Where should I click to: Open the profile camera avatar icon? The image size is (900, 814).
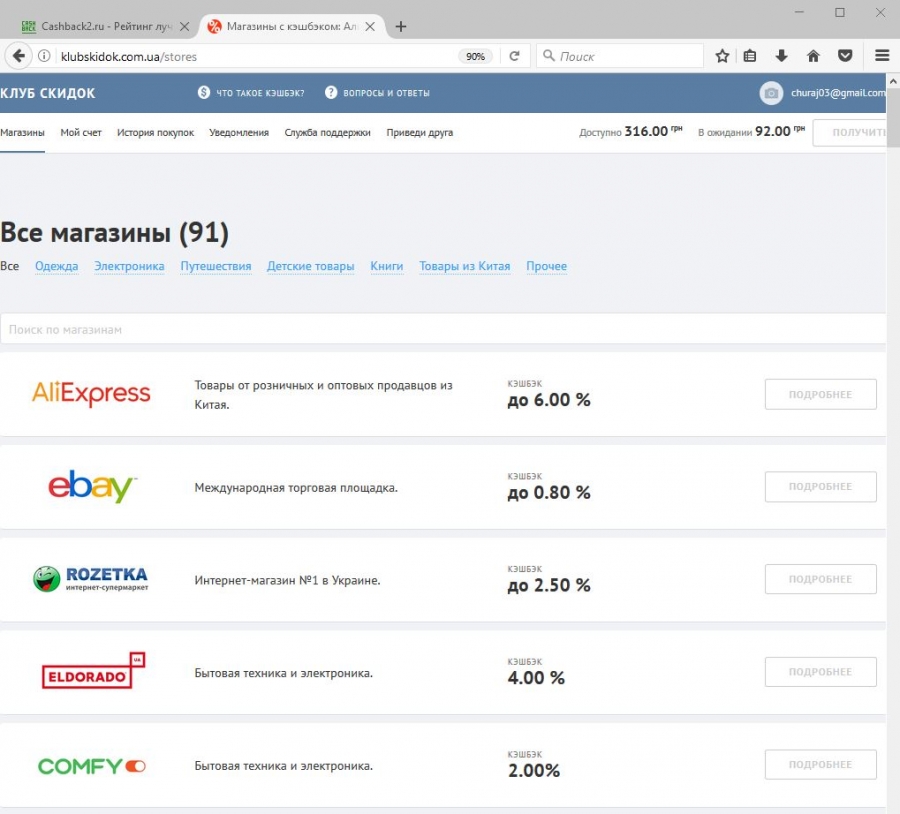[771, 93]
